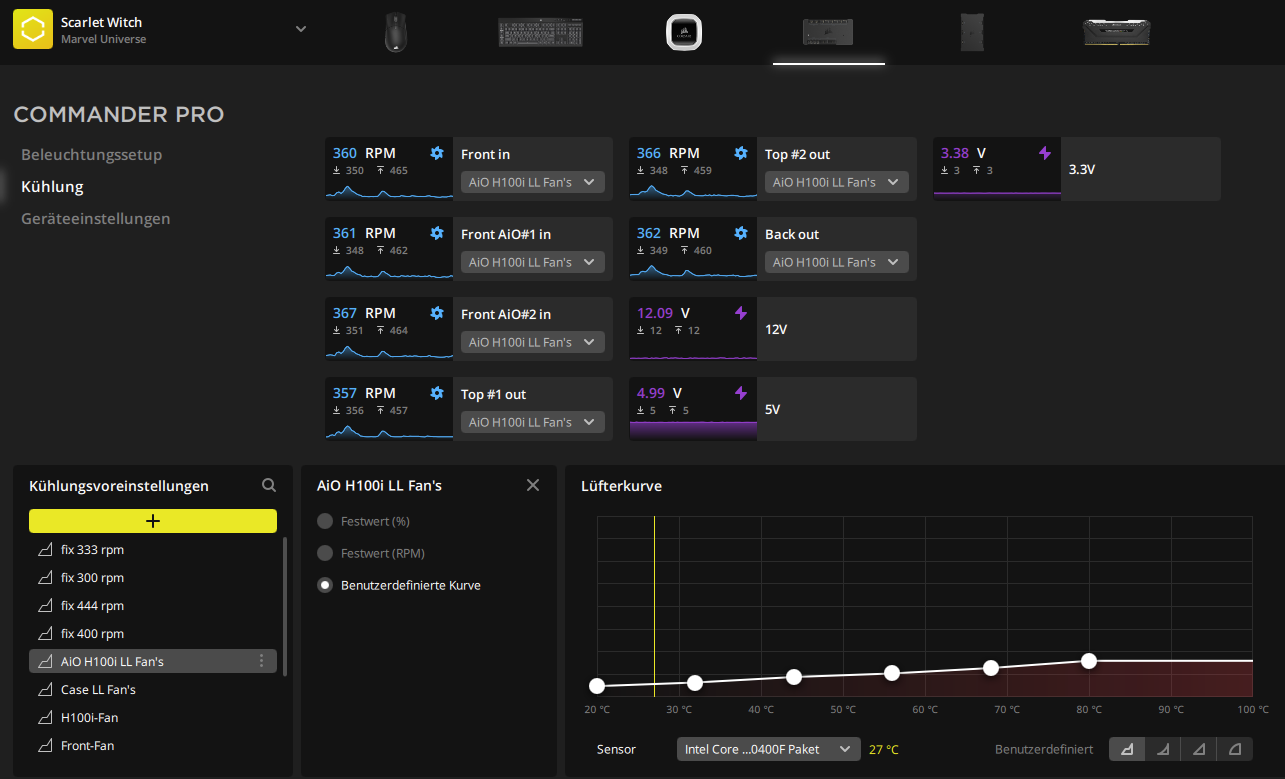
Task: Open the AiO cooler device icon
Action: tap(684, 32)
